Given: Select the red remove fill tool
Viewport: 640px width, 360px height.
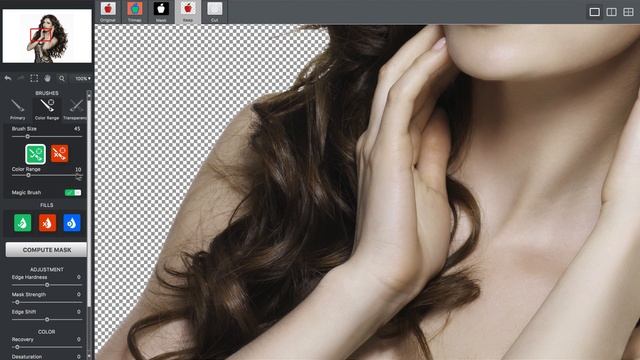Looking at the screenshot, I should tap(47, 223).
